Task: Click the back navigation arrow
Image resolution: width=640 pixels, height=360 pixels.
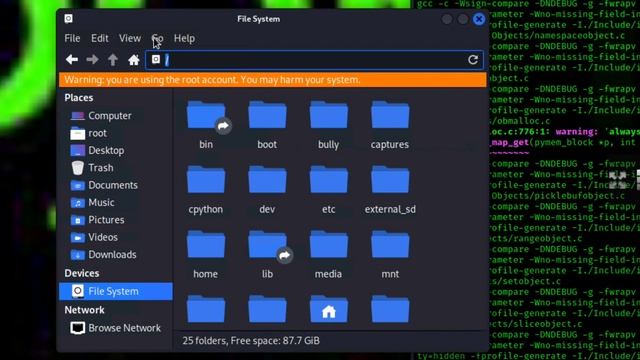Action: (72, 60)
